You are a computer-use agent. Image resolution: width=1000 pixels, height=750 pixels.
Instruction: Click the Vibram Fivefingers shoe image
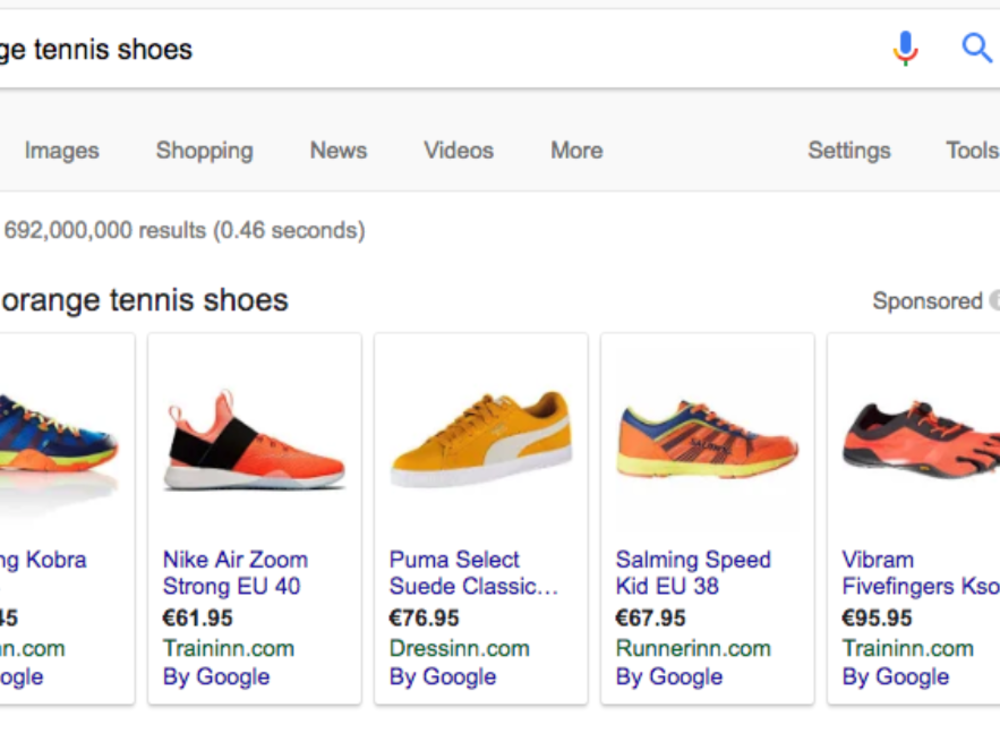pos(921,440)
